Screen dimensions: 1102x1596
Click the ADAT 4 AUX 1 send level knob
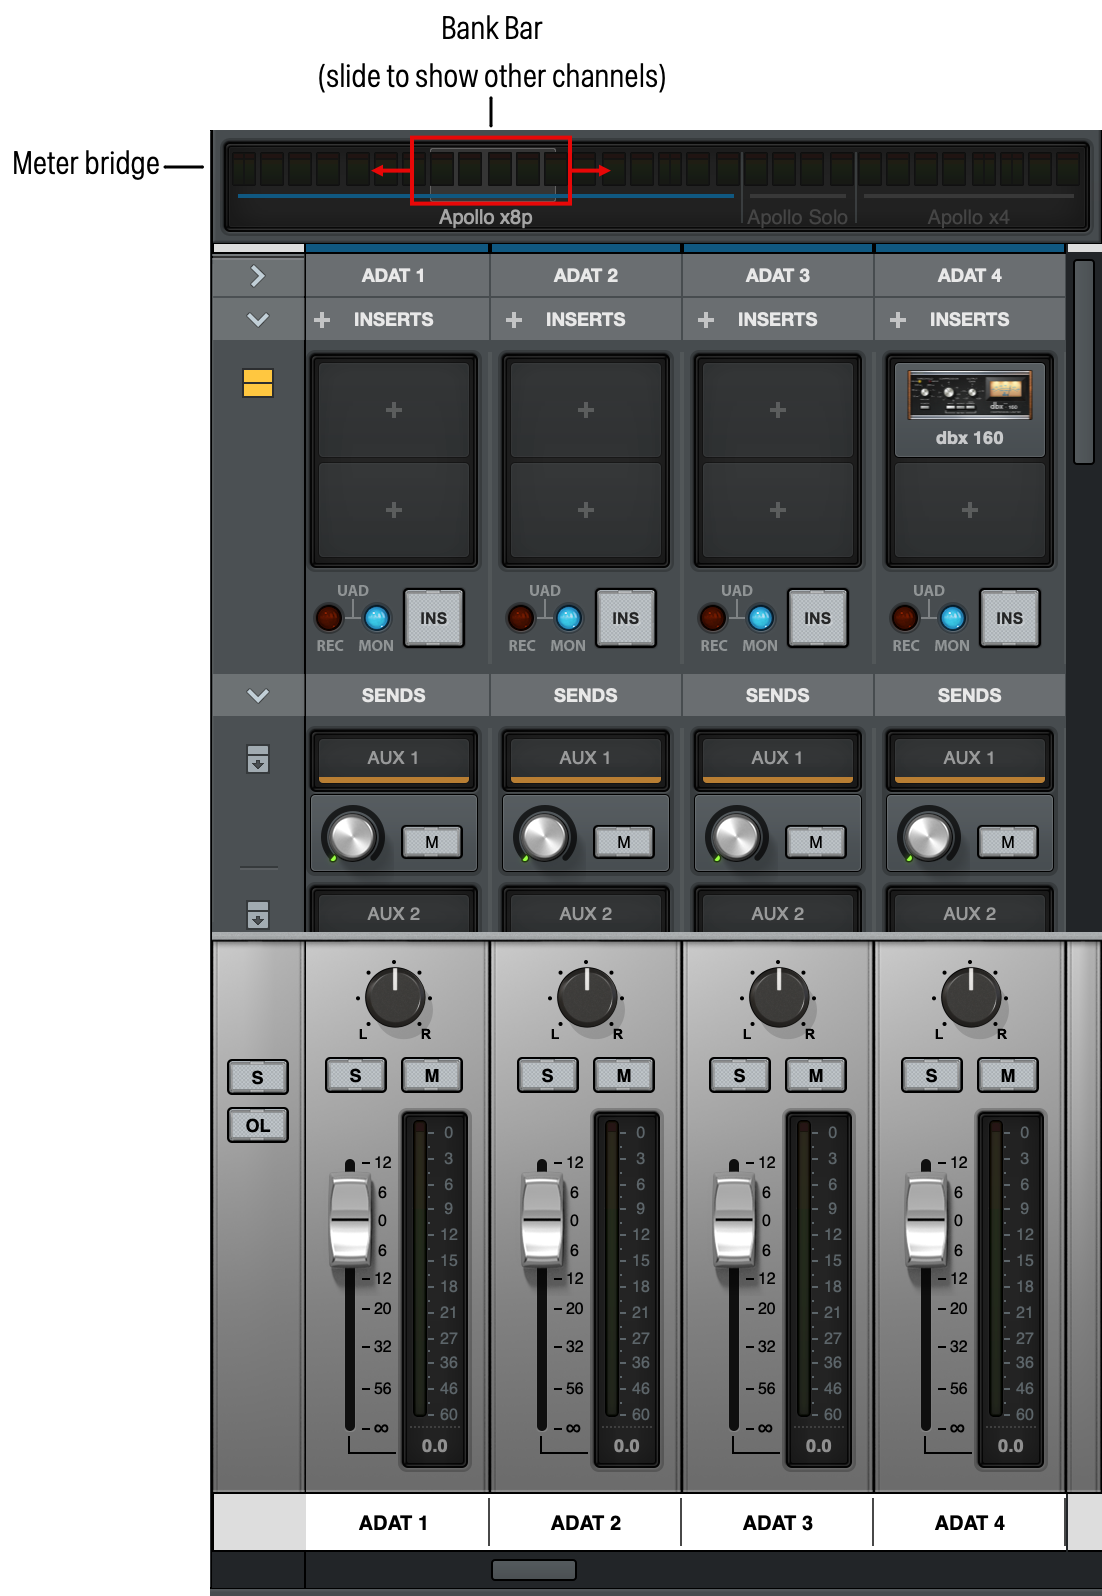[x=929, y=836]
